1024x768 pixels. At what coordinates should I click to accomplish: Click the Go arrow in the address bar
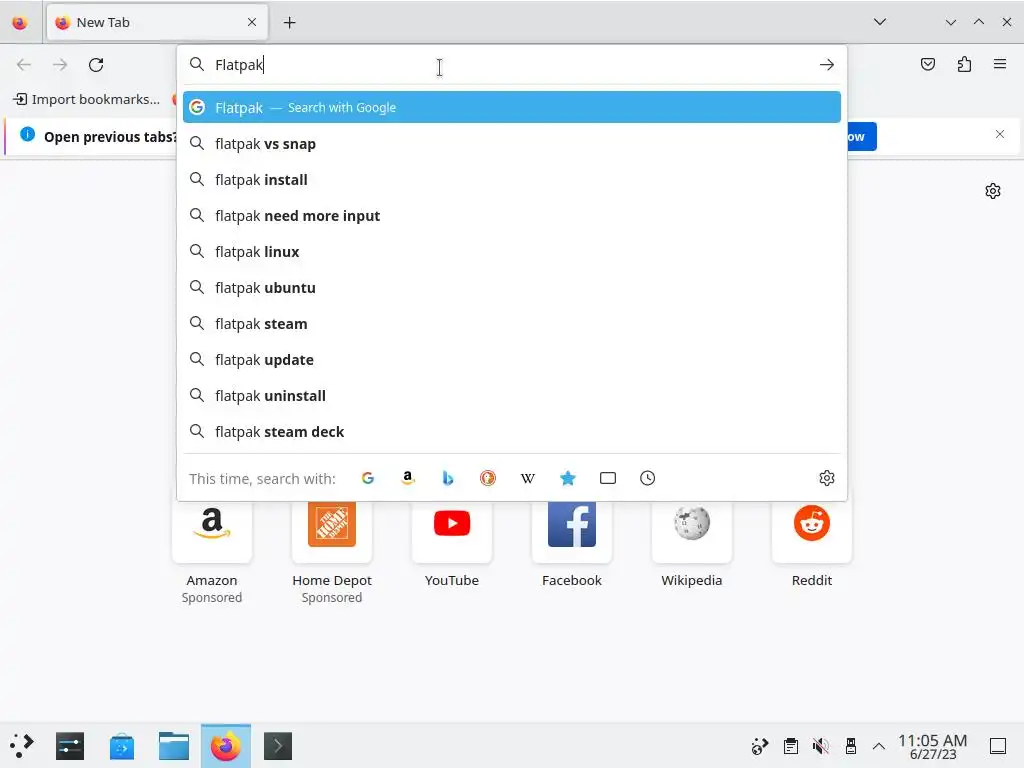tap(827, 65)
